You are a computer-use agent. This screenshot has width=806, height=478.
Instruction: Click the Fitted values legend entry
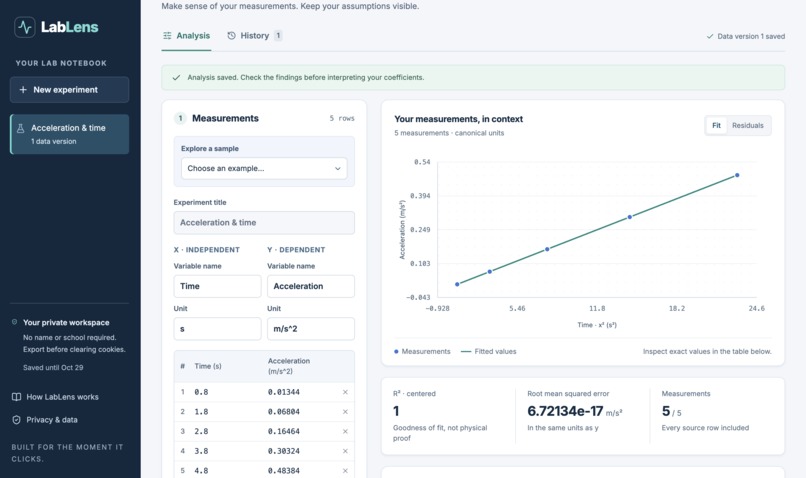point(489,352)
